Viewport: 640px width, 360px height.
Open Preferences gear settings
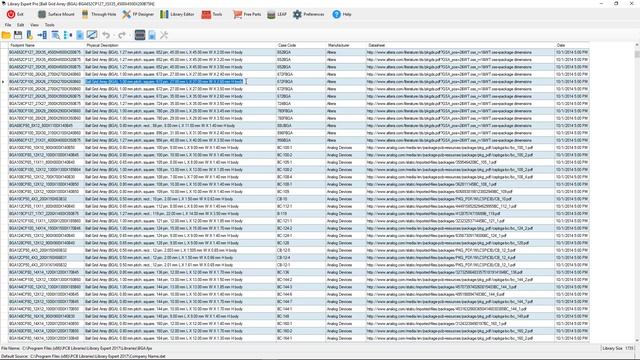click(x=309, y=14)
